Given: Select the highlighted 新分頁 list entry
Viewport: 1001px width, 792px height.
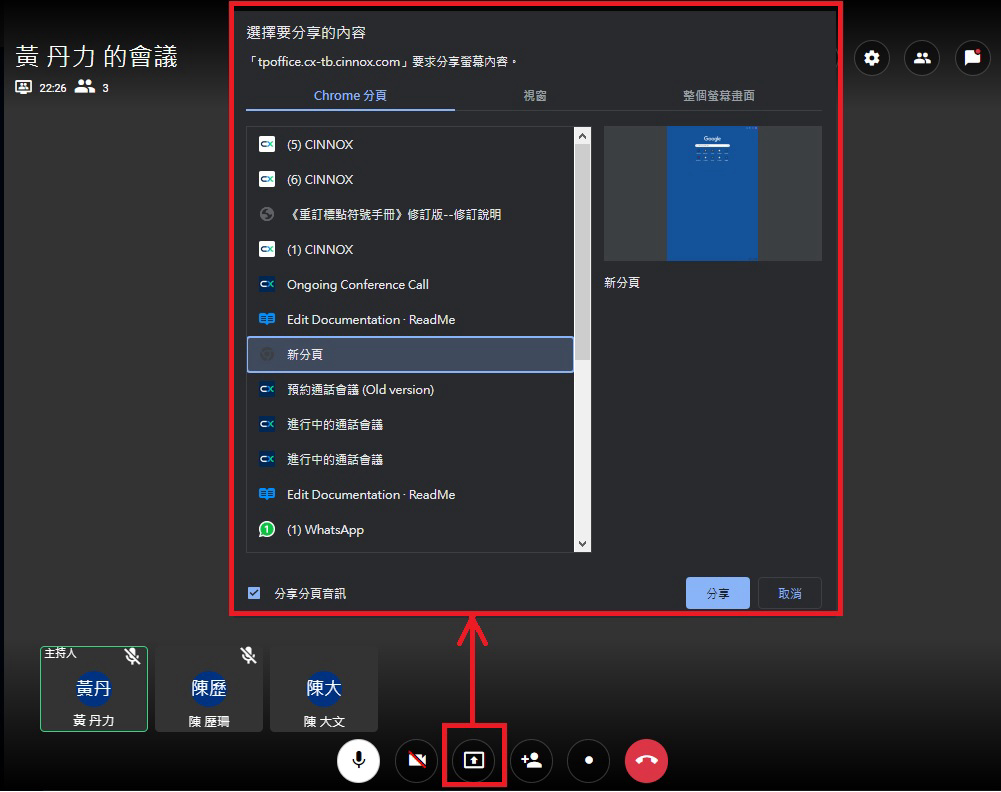Looking at the screenshot, I should [x=410, y=354].
